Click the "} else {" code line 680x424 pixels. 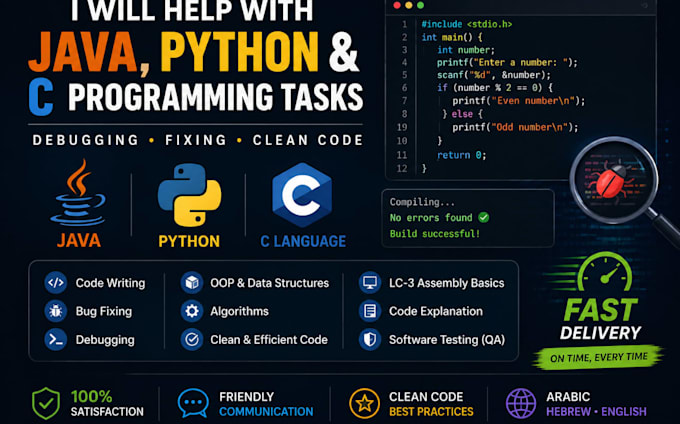(462, 114)
